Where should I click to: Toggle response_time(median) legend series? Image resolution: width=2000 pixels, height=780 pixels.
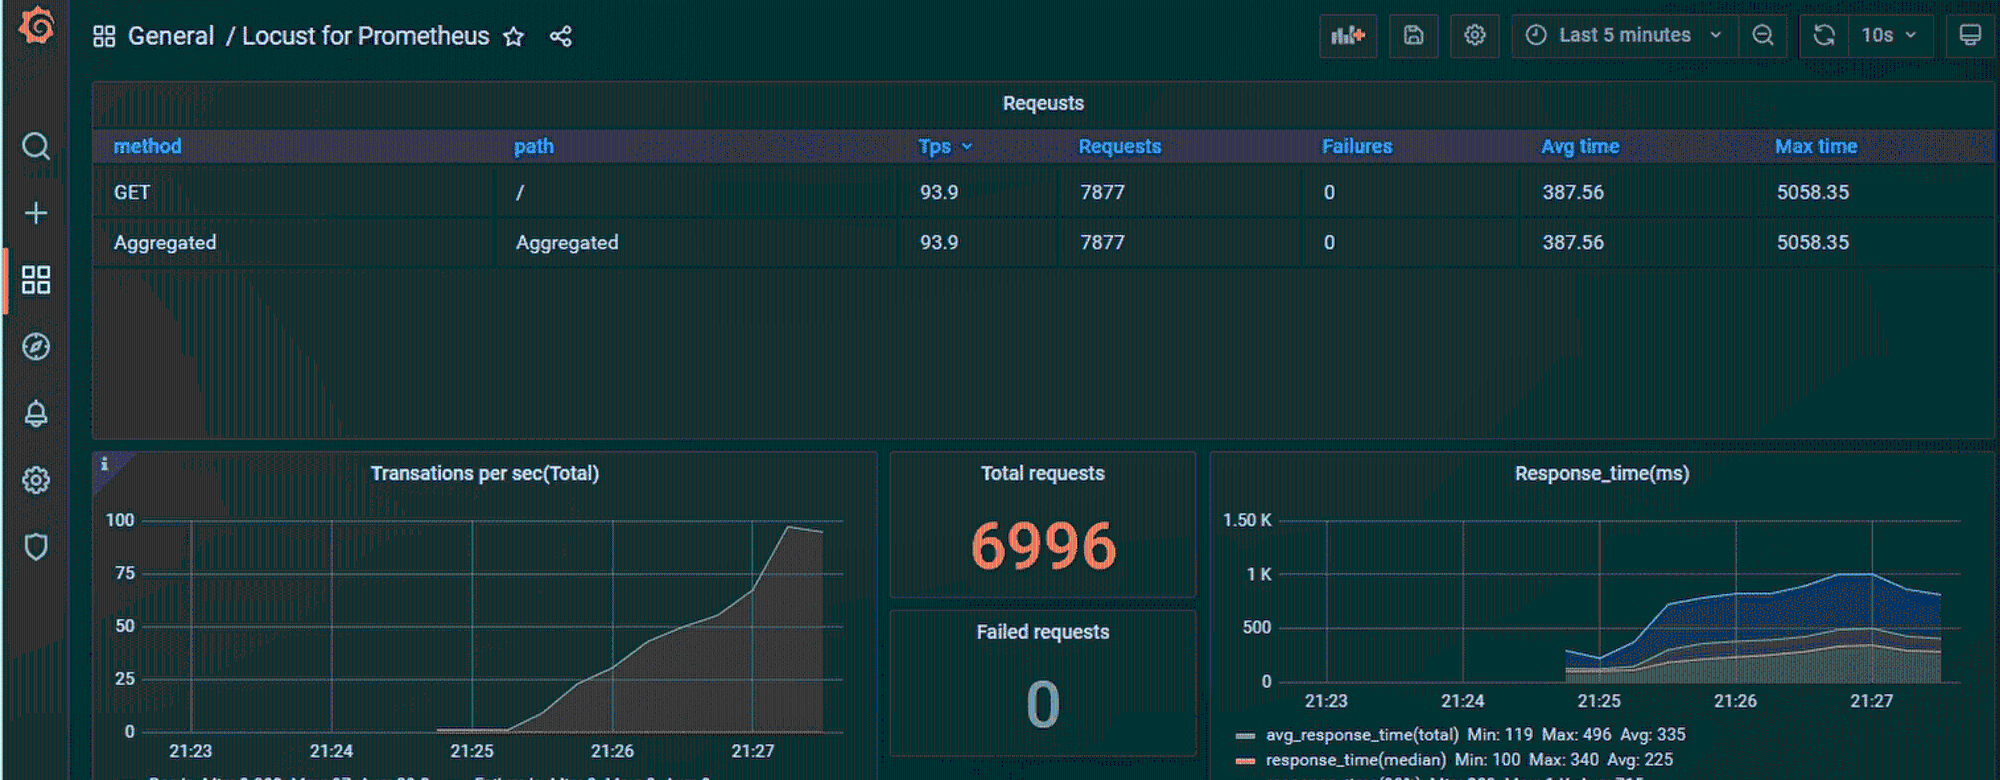[x=1355, y=760]
